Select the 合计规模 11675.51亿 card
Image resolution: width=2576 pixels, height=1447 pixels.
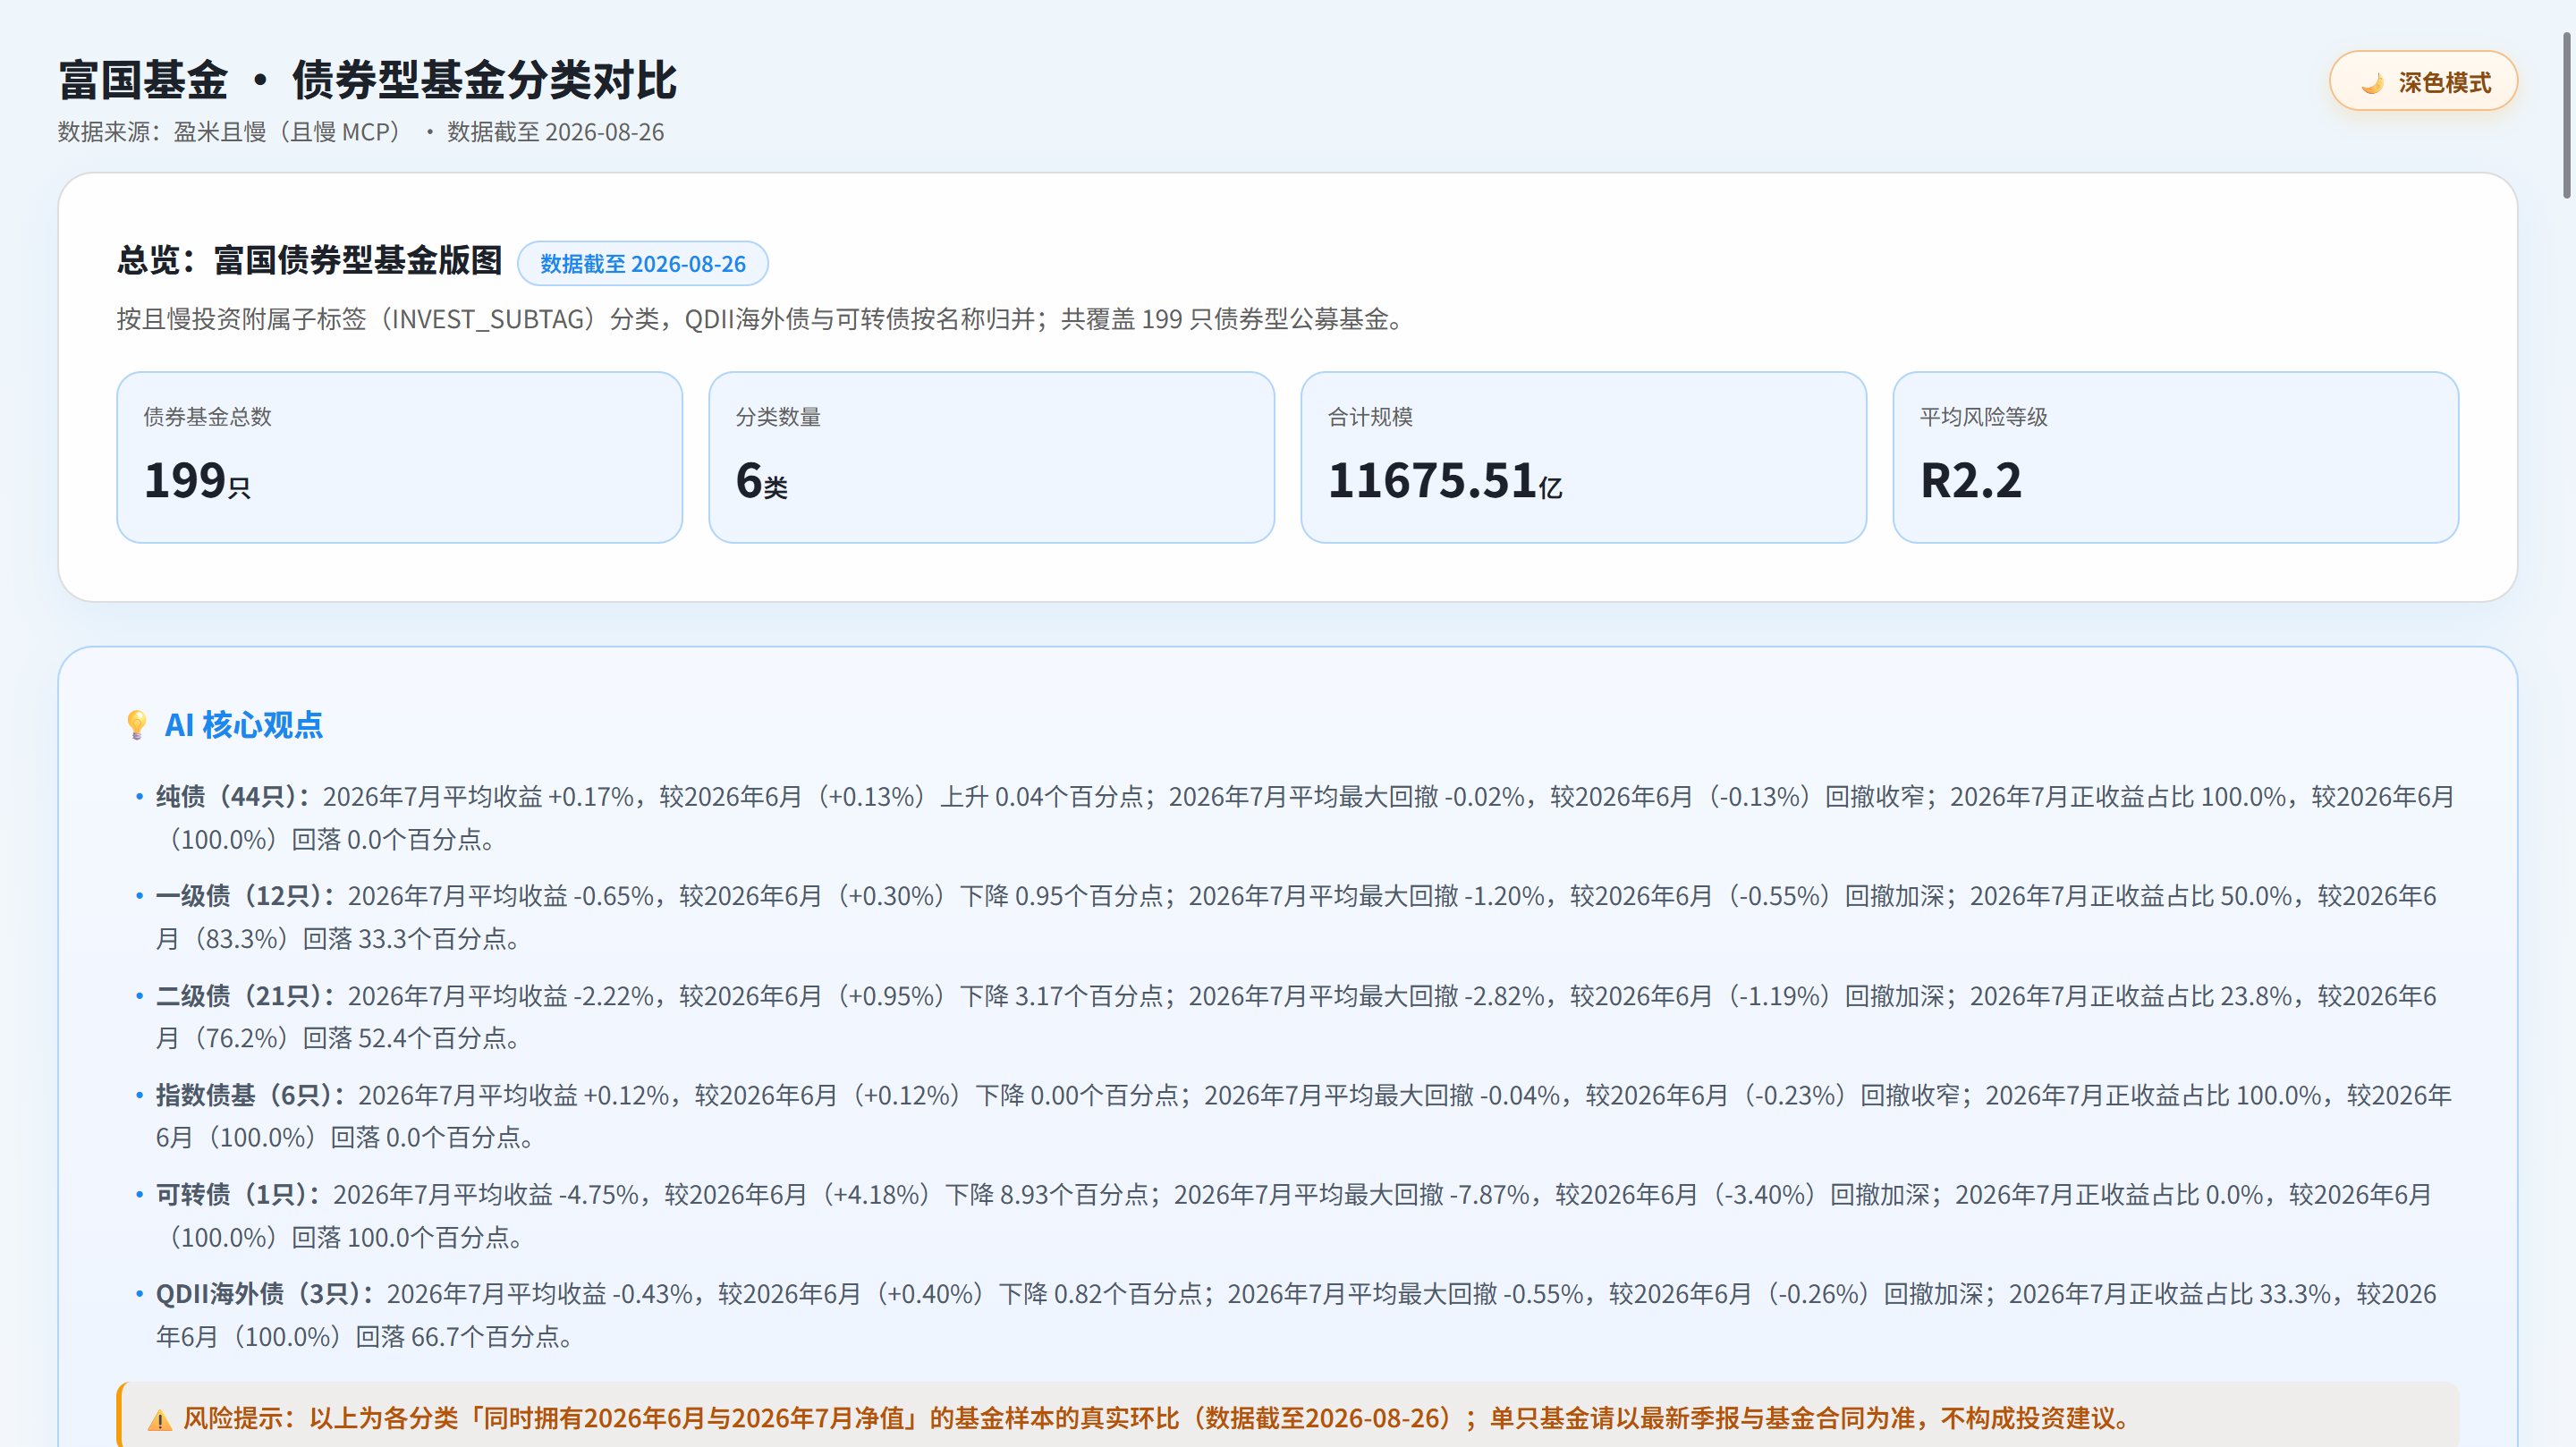(x=1583, y=458)
